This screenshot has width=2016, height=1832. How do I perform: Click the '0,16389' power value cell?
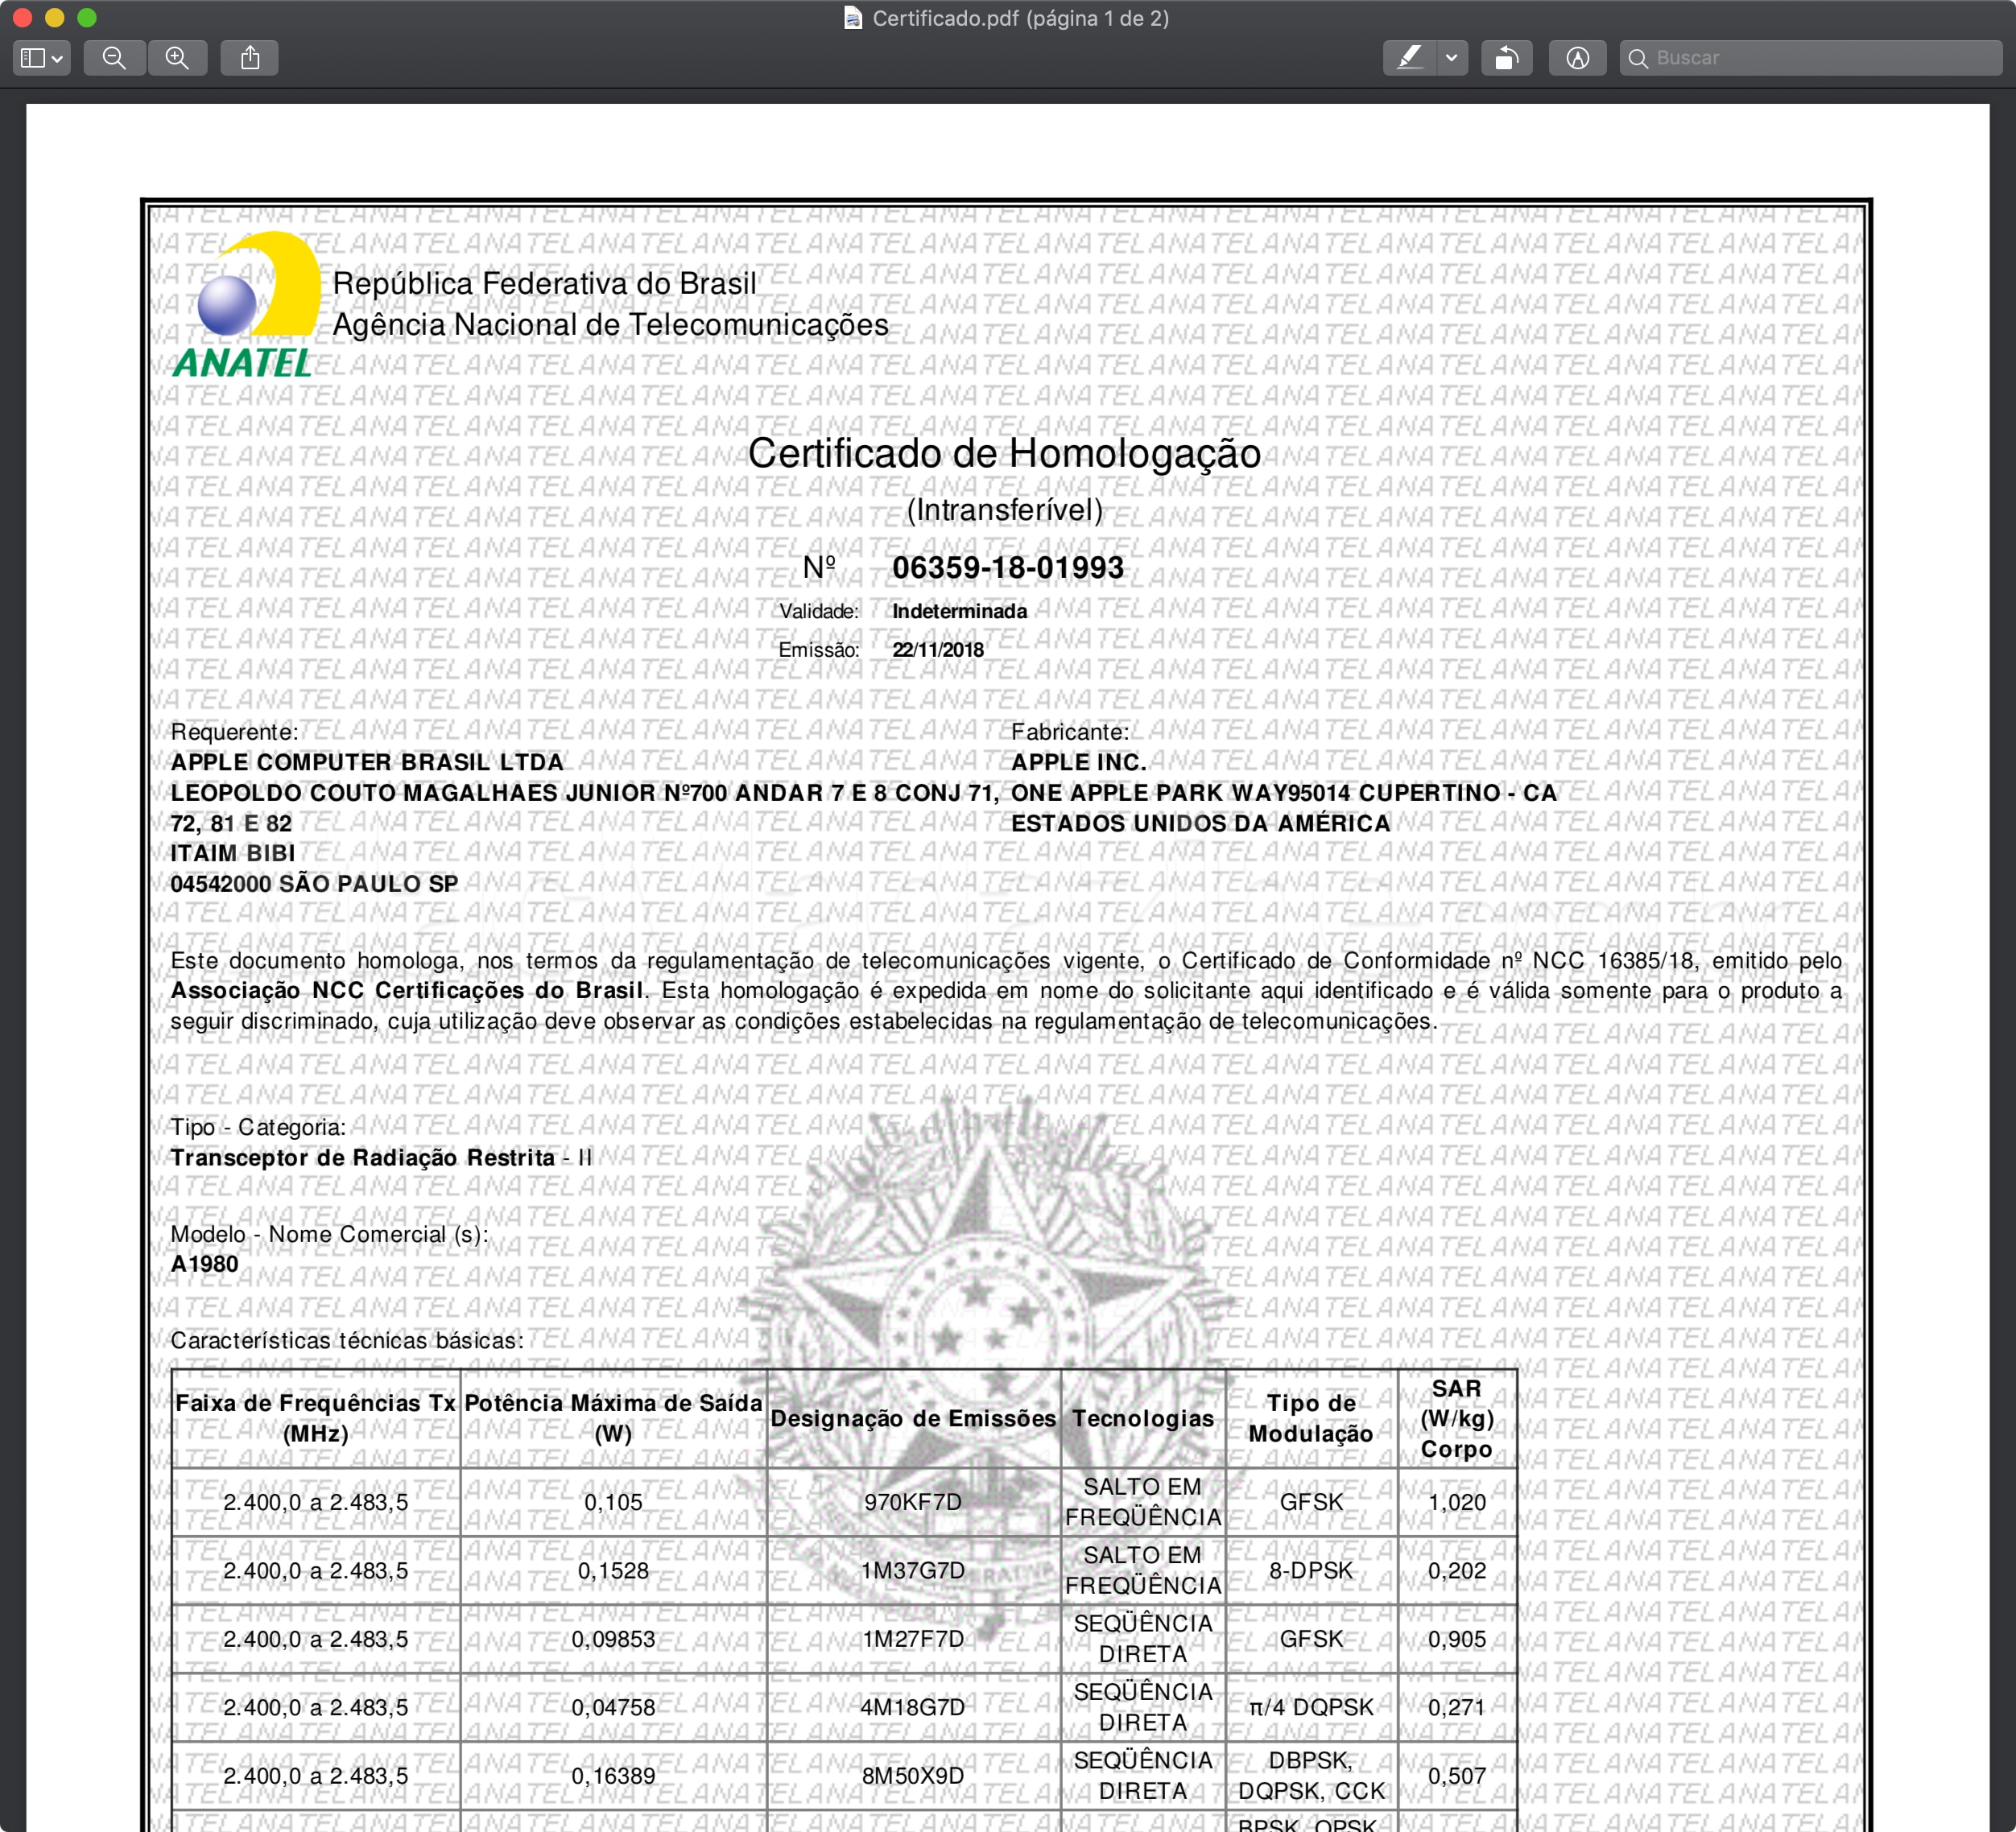[x=613, y=1776]
